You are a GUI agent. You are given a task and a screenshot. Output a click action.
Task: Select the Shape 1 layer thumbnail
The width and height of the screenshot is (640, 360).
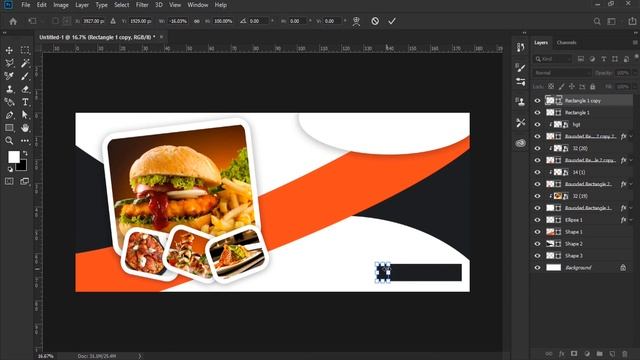coord(550,232)
